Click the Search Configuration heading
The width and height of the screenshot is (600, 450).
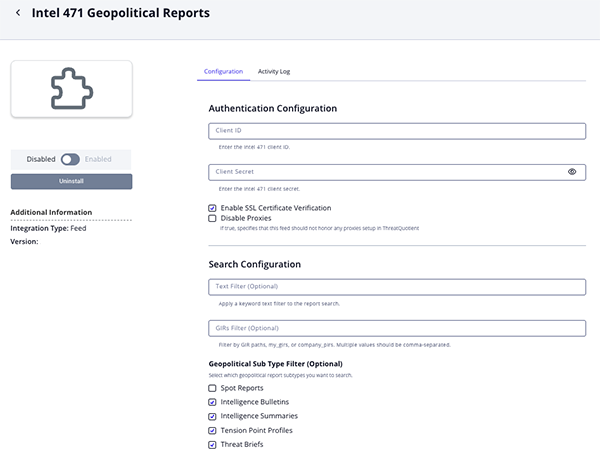[x=255, y=264]
